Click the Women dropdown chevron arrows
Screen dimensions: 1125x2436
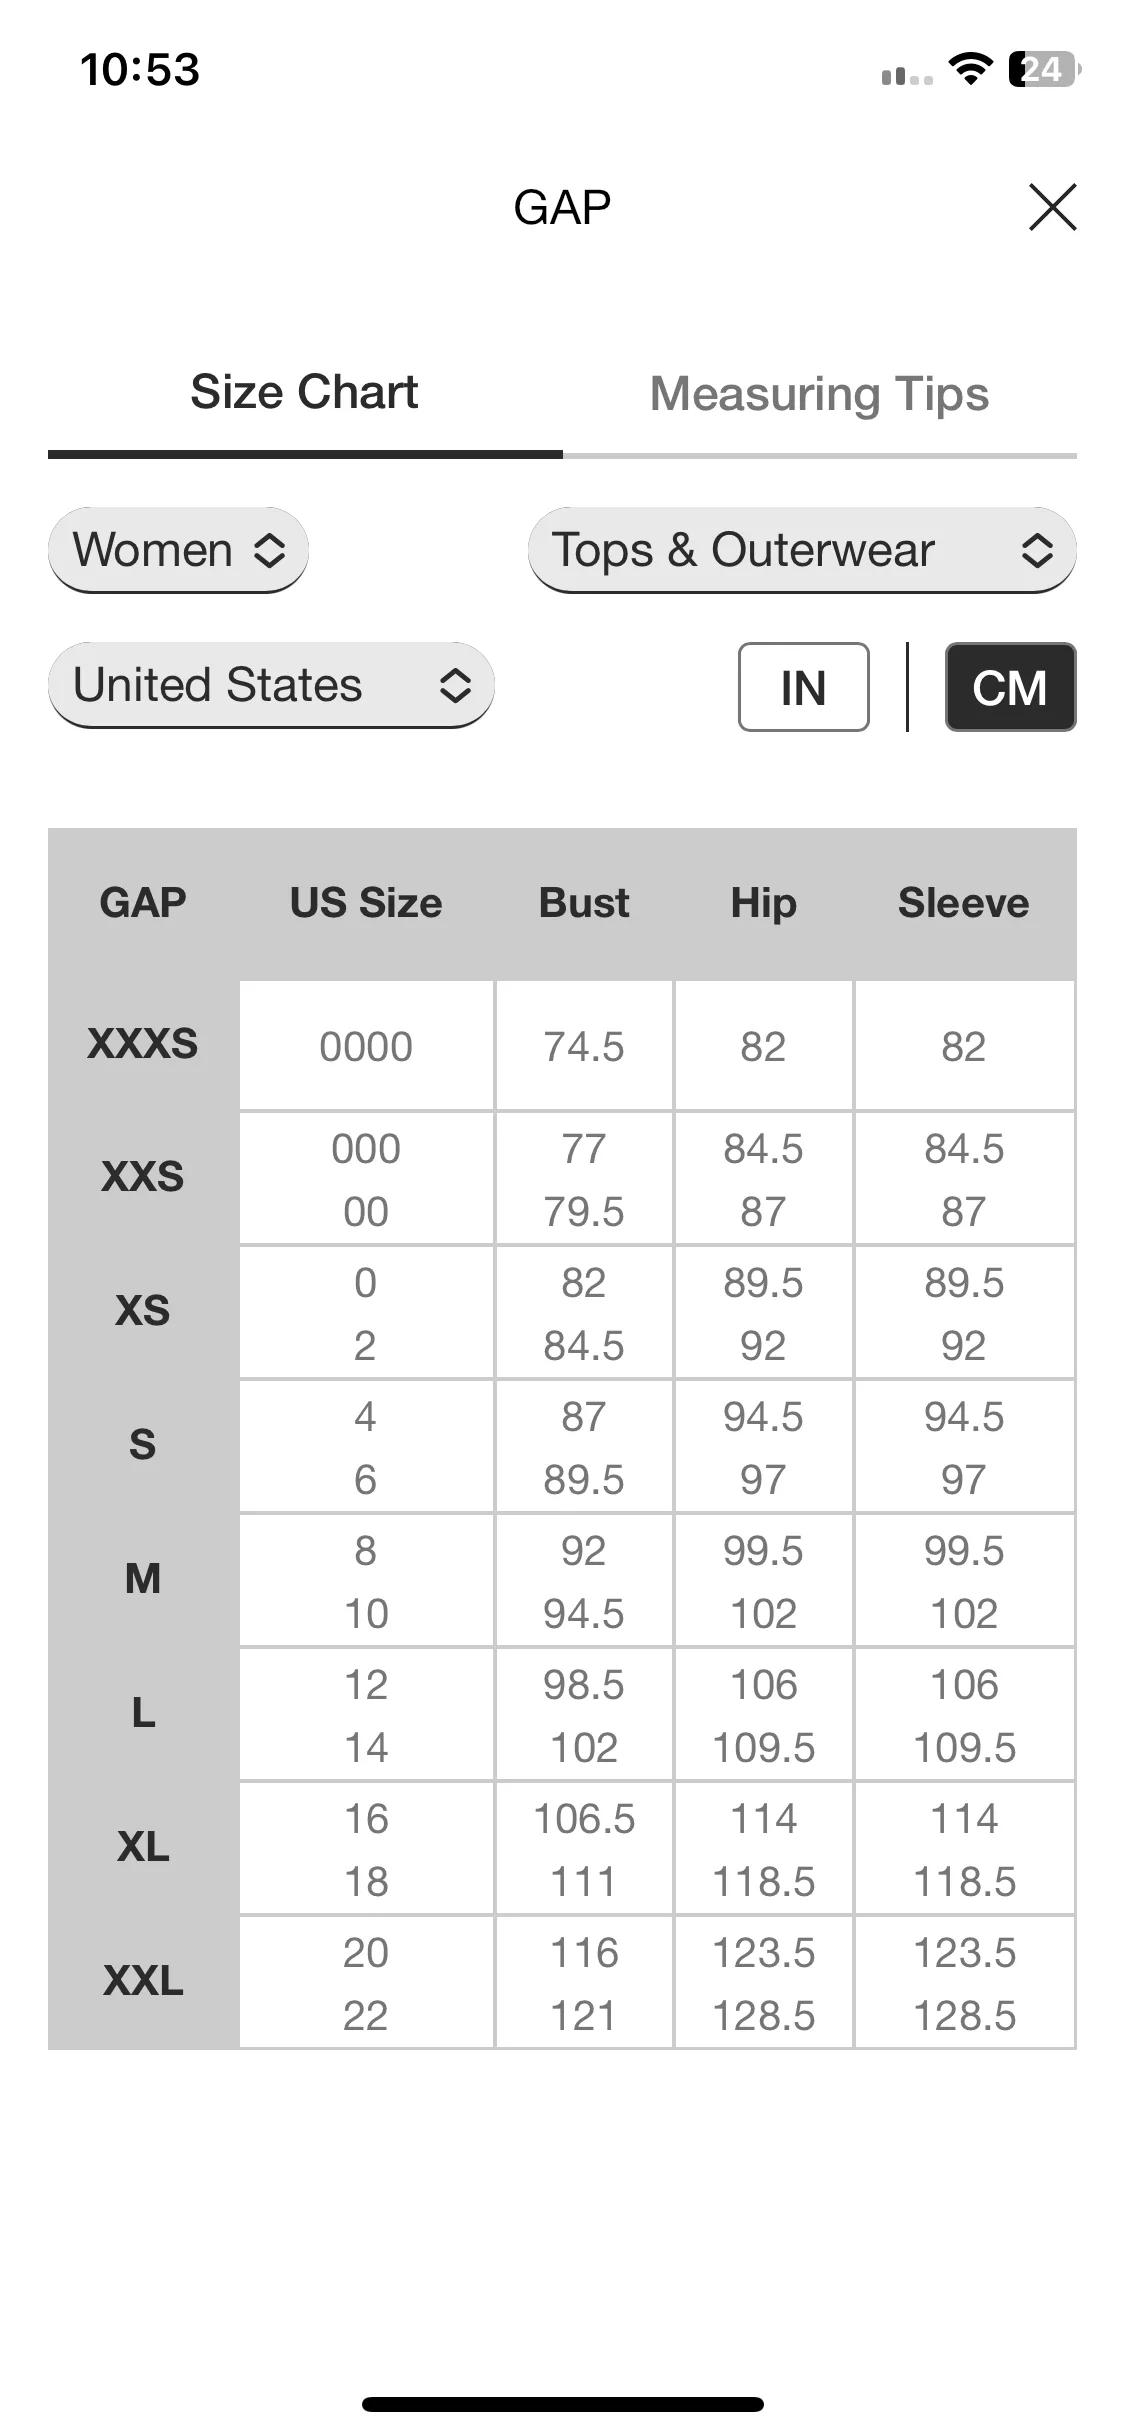tap(269, 550)
